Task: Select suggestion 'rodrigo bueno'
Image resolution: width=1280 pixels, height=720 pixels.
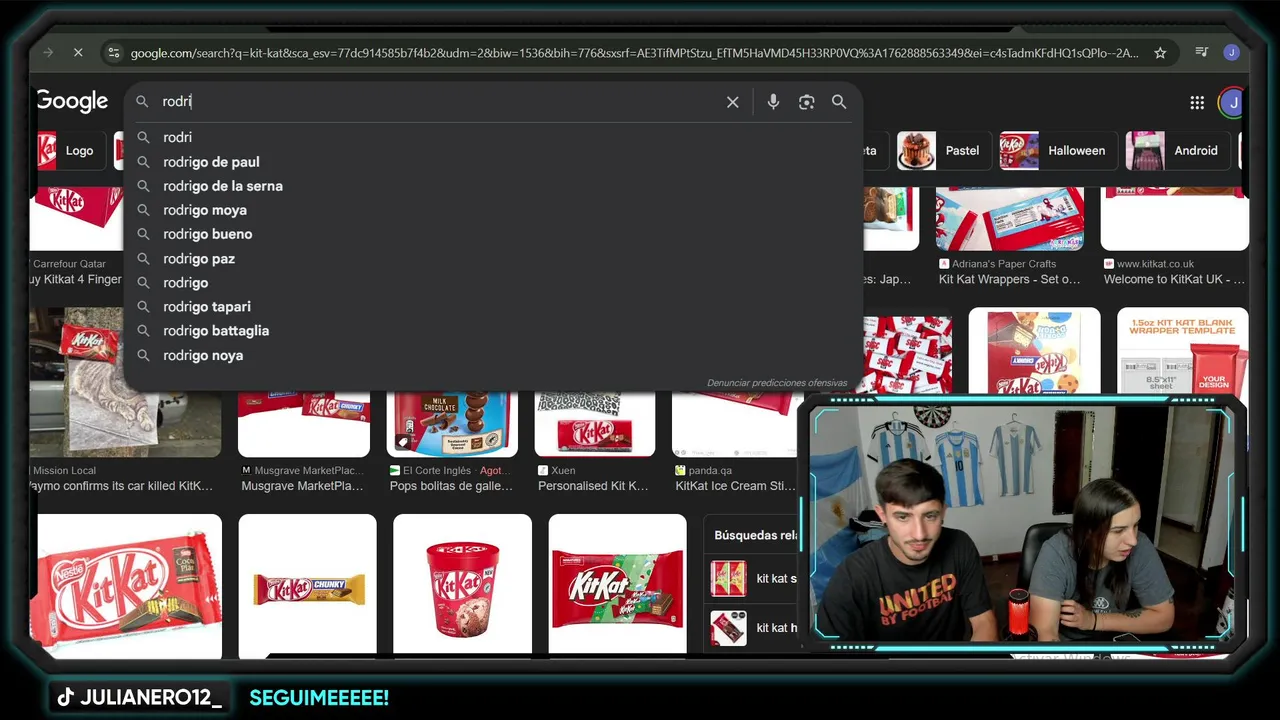Action: pos(493,234)
